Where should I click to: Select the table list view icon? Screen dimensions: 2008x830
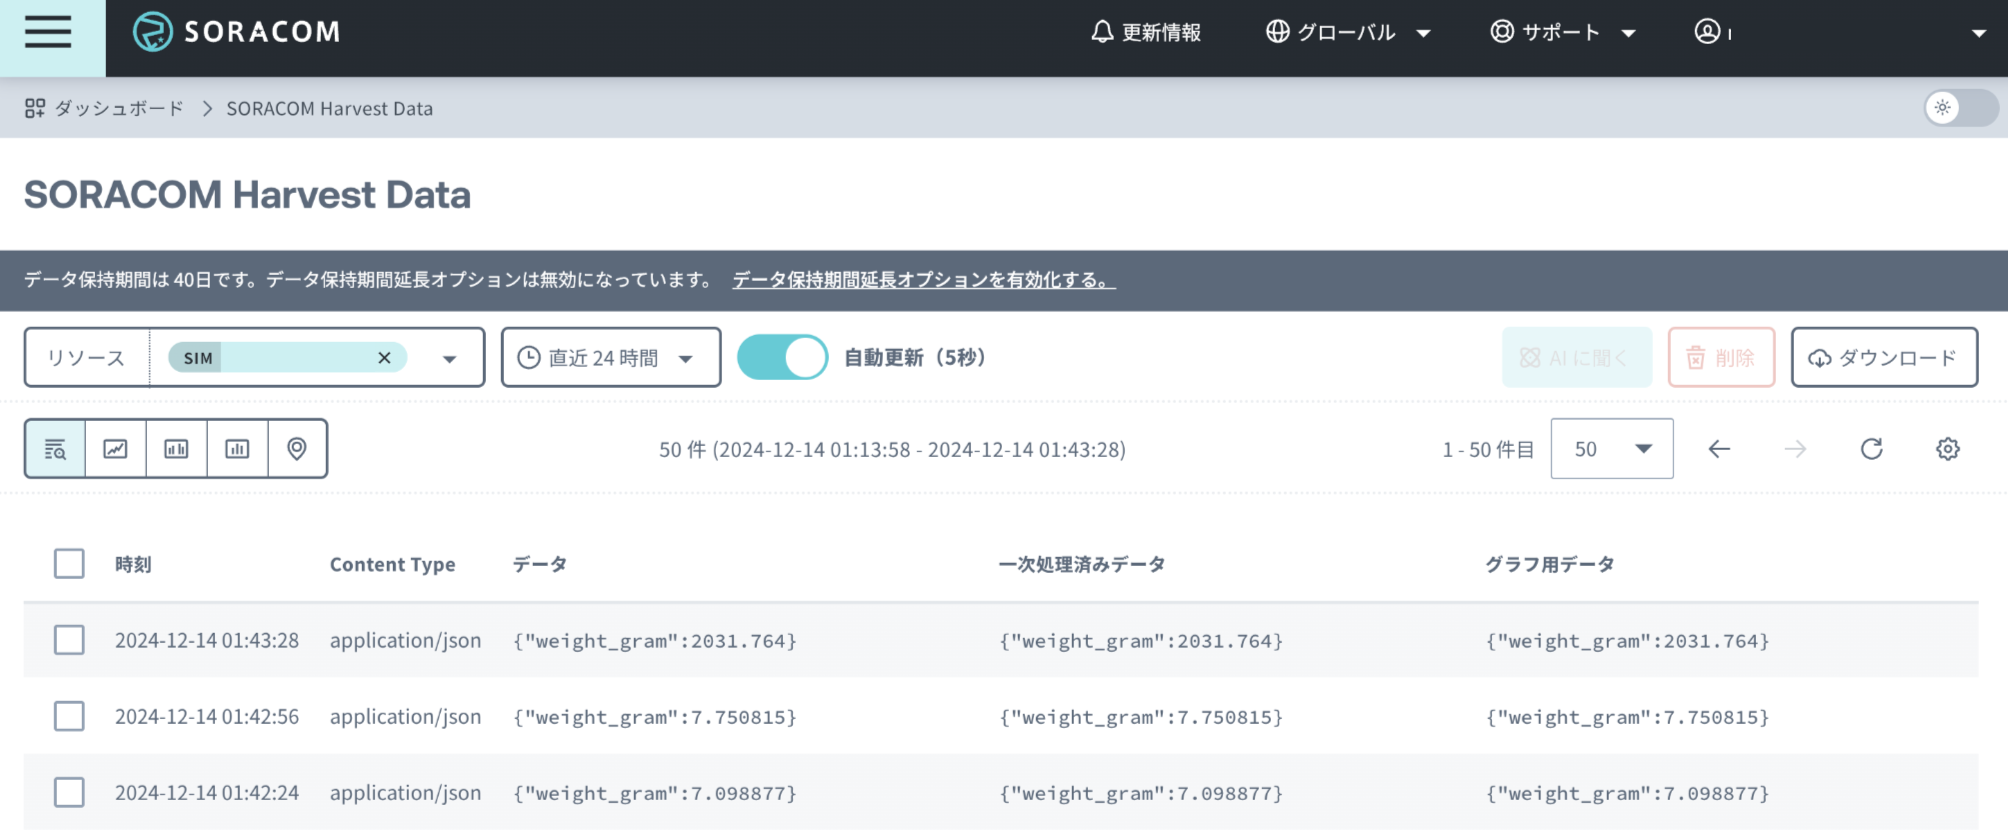[55, 449]
